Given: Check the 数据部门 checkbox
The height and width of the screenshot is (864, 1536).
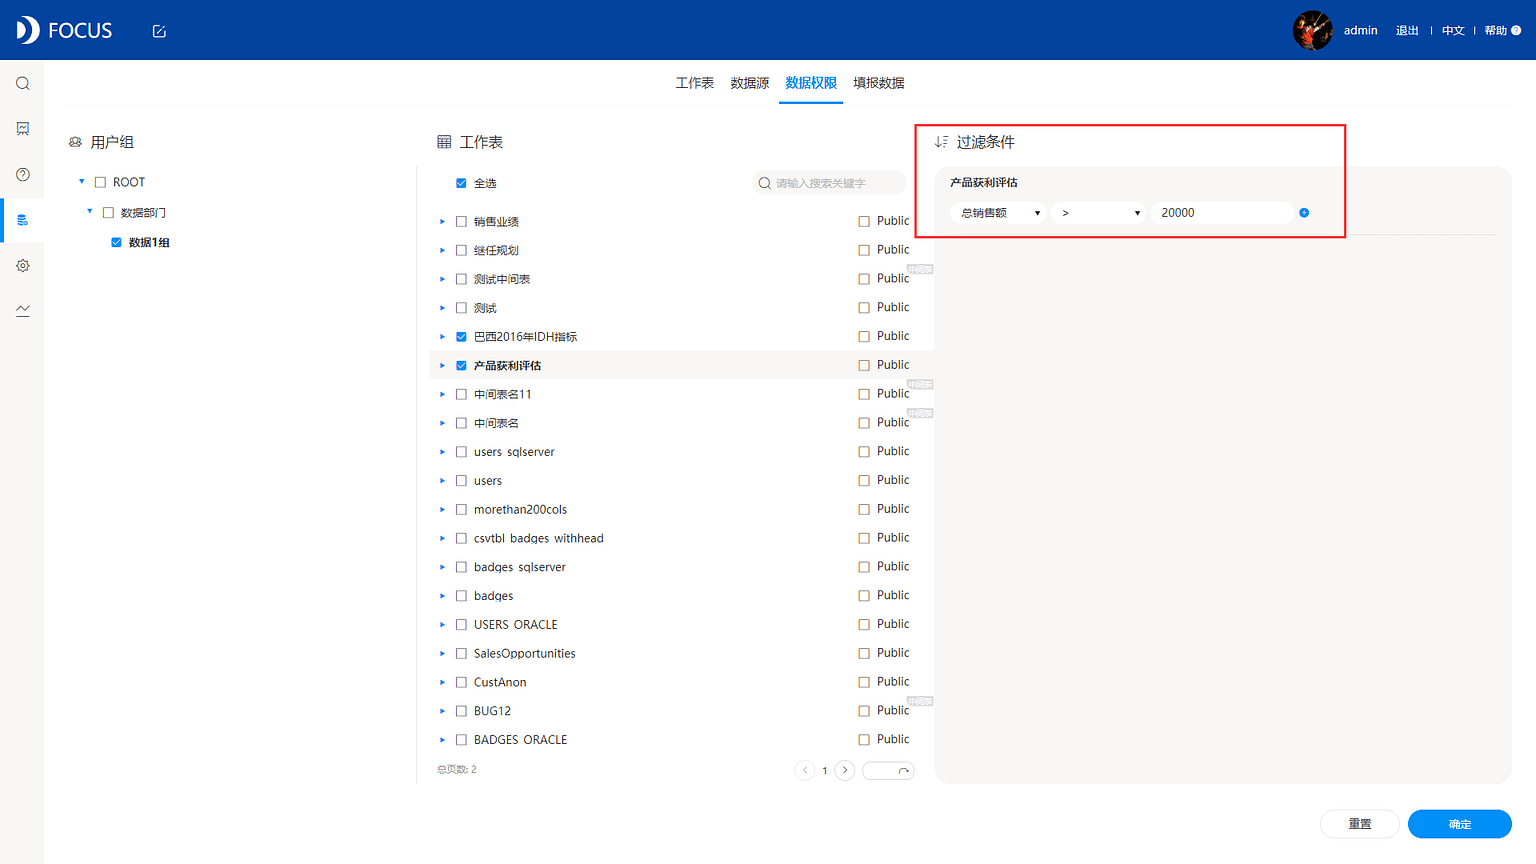Looking at the screenshot, I should pos(108,212).
